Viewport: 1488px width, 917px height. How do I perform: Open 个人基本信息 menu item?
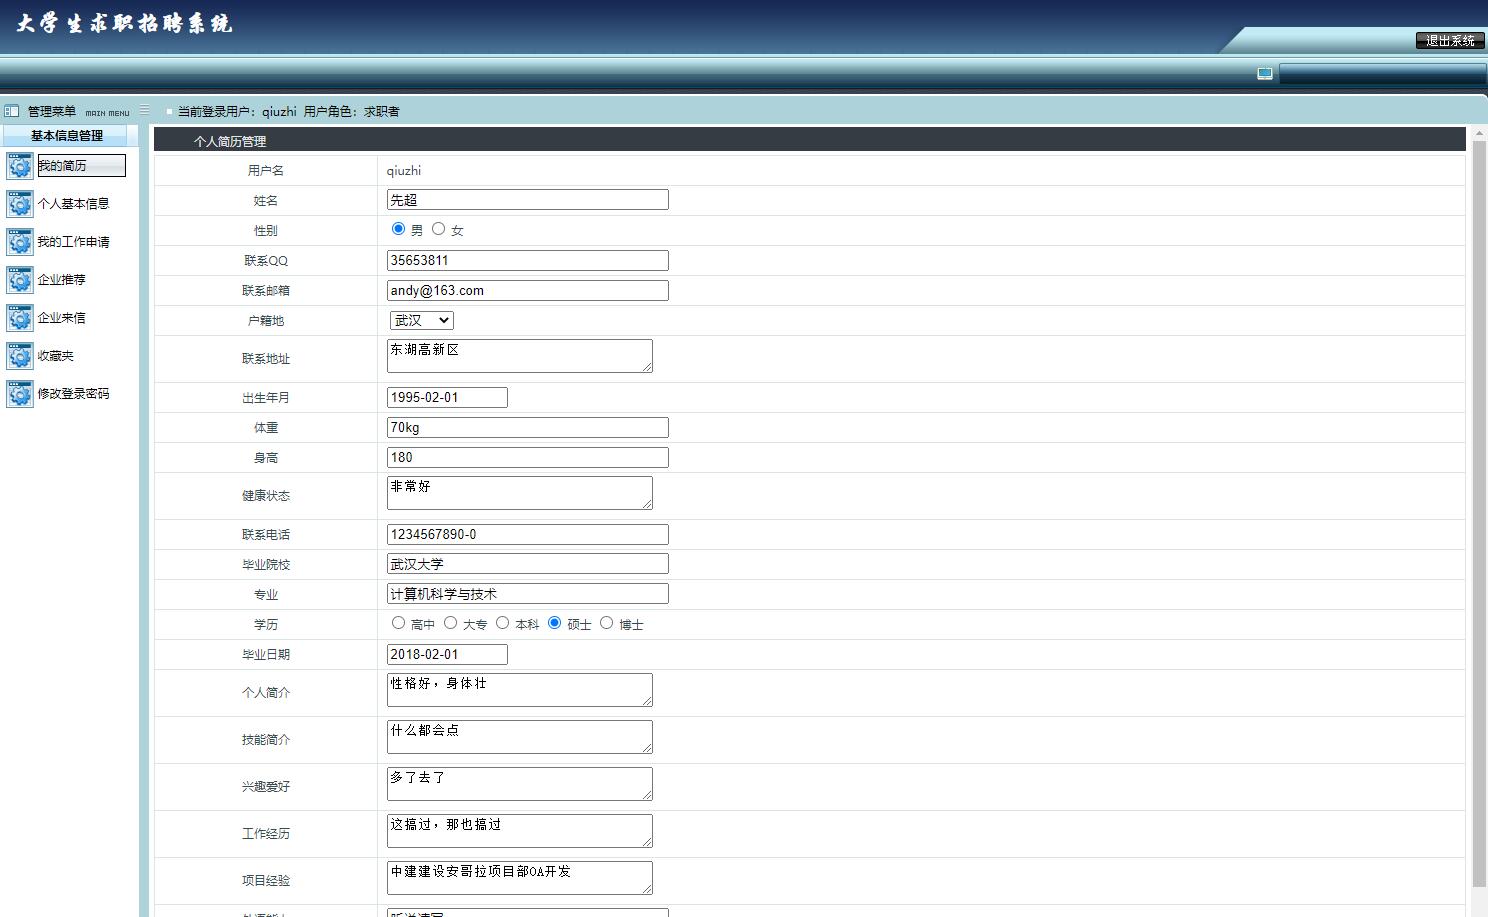click(x=73, y=204)
